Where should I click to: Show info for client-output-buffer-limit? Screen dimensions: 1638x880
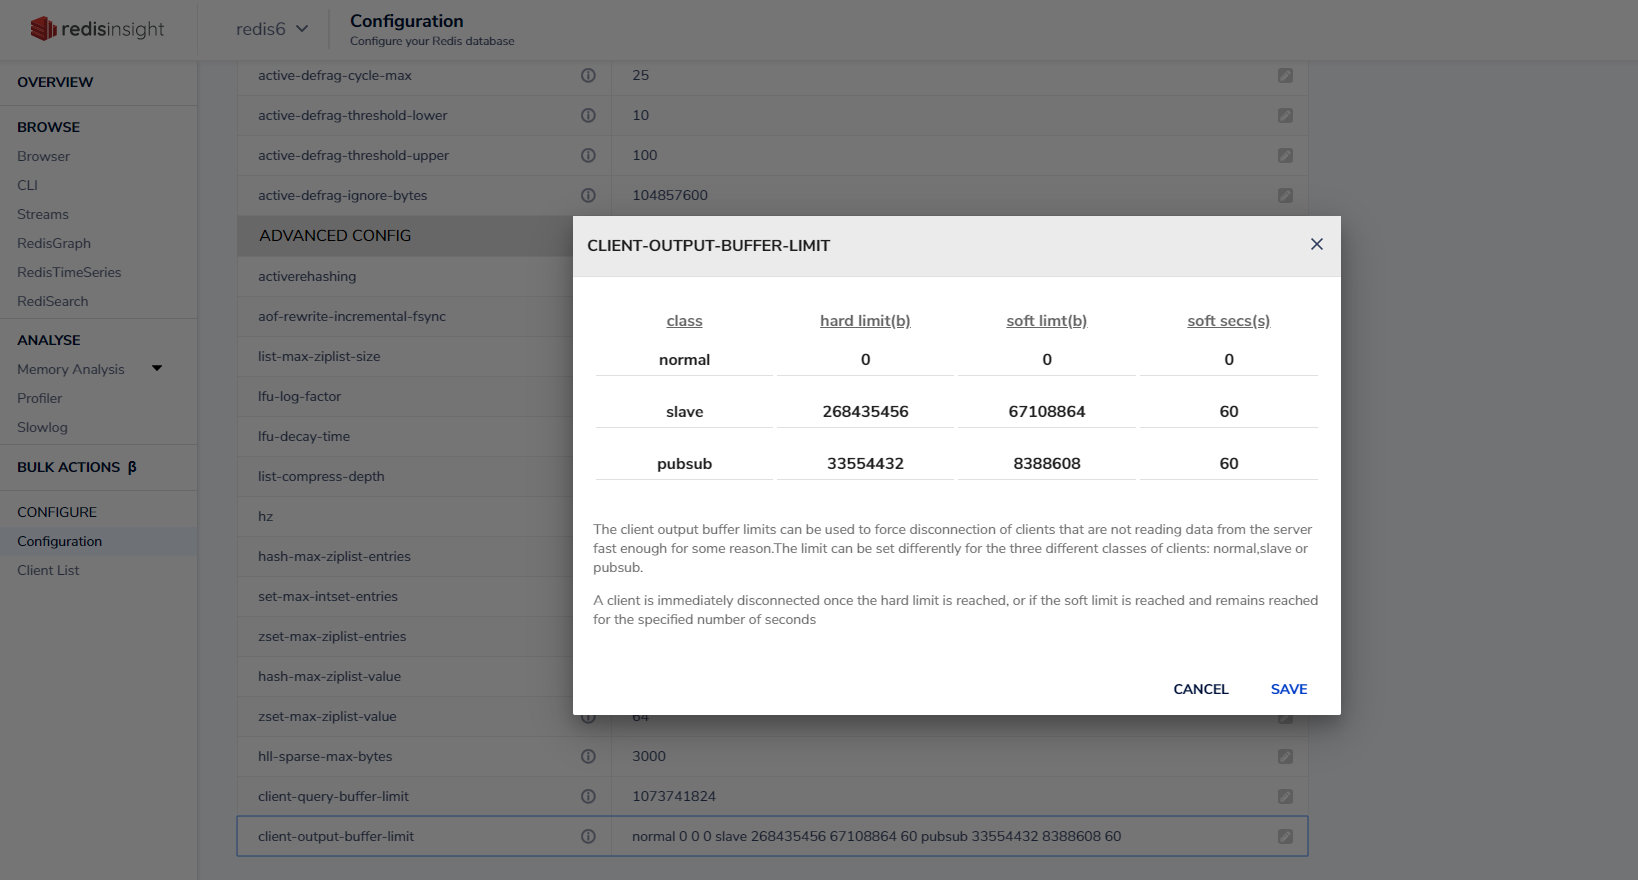pyautogui.click(x=588, y=836)
